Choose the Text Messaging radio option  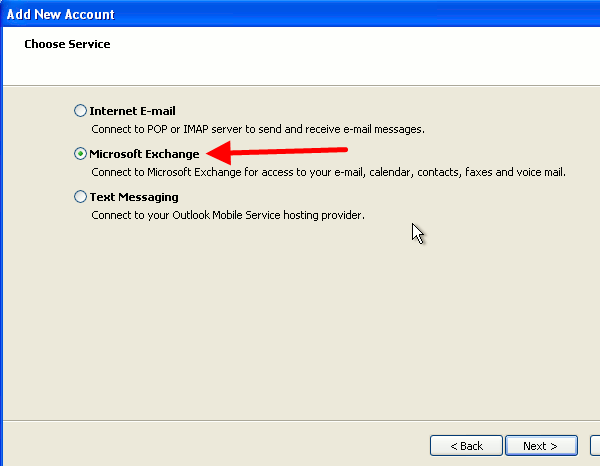pyautogui.click(x=80, y=197)
